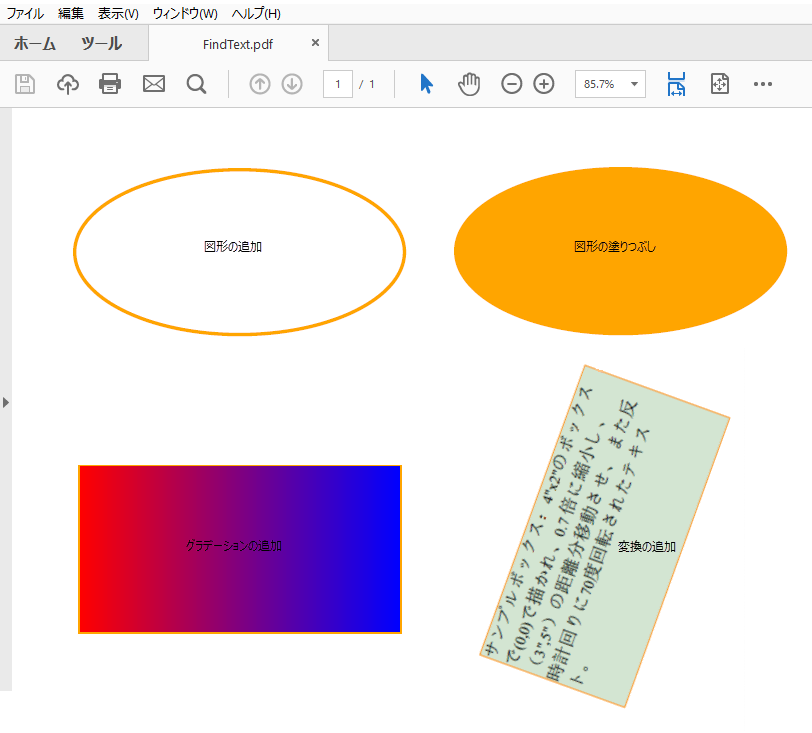Zoom in with plus icon
812x733 pixels.
pos(544,84)
